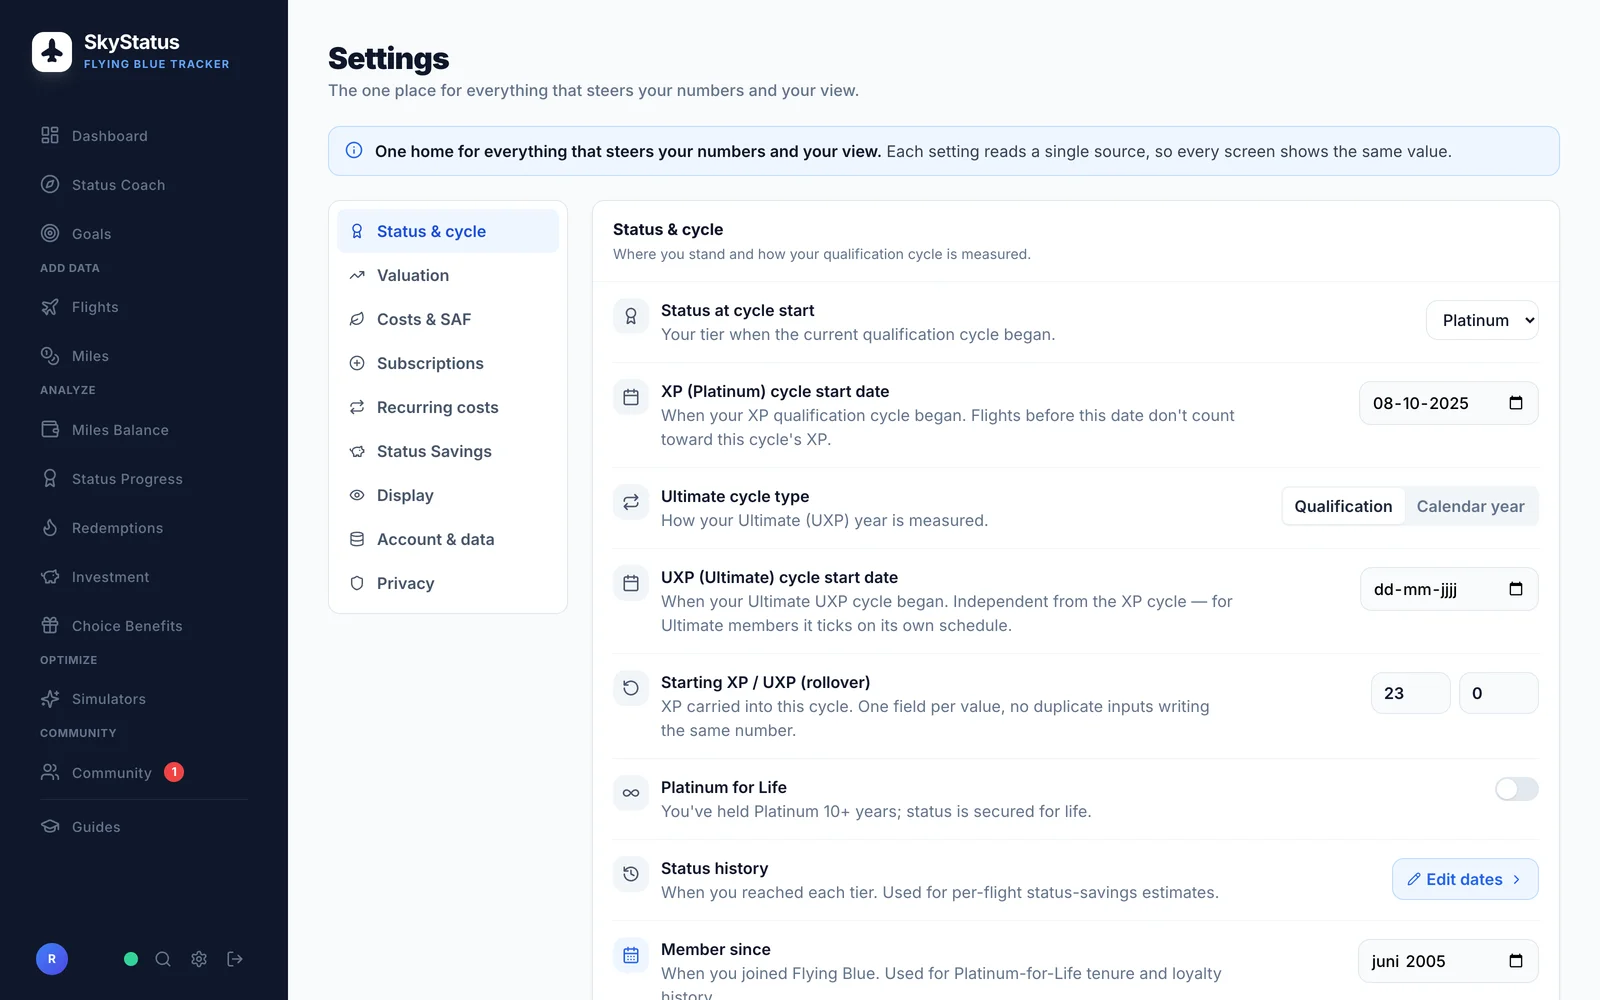Image resolution: width=1600 pixels, height=1000 pixels.
Task: Select Calendar year cycle type
Action: [x=1470, y=506]
